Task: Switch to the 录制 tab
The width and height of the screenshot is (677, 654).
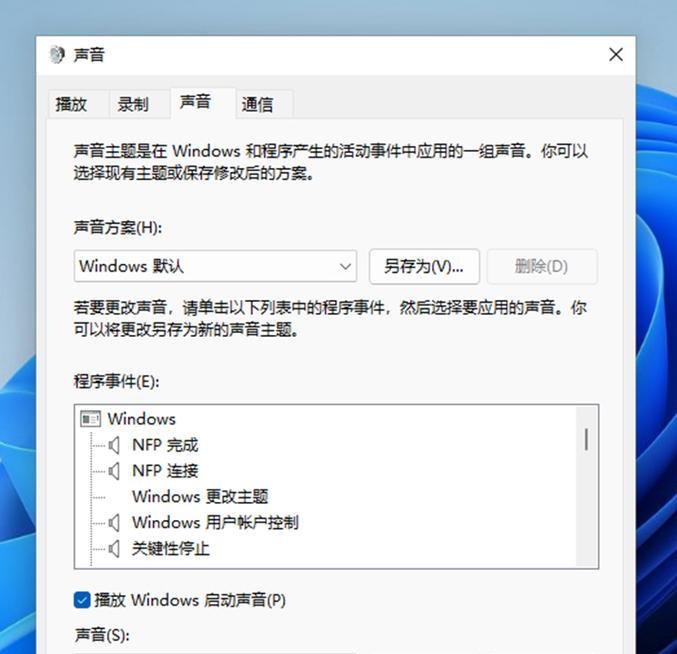Action: [x=133, y=104]
